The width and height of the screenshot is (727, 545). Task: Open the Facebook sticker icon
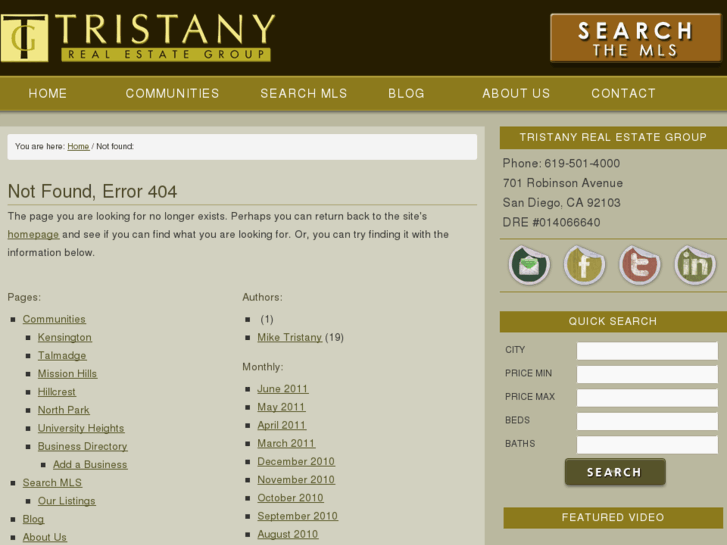(584, 265)
